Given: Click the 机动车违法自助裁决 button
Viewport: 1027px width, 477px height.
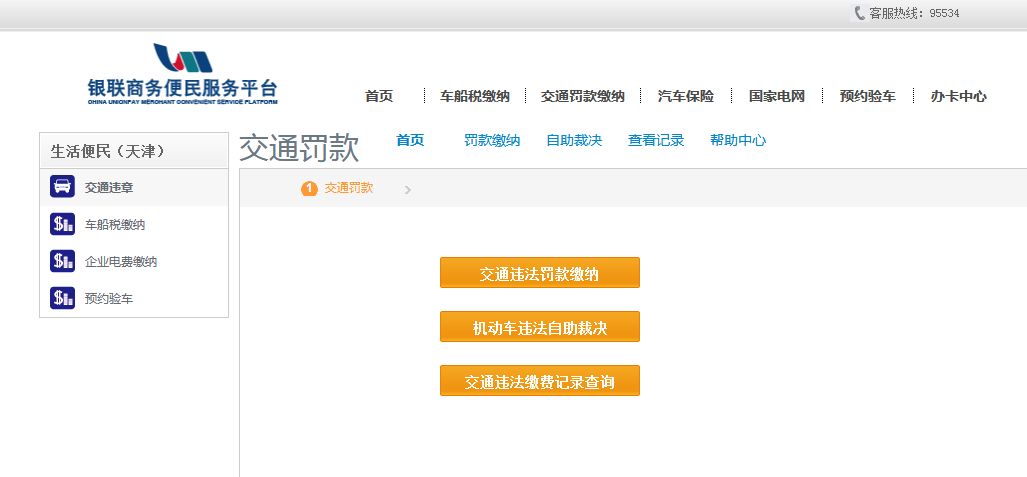Looking at the screenshot, I should click(x=540, y=326).
